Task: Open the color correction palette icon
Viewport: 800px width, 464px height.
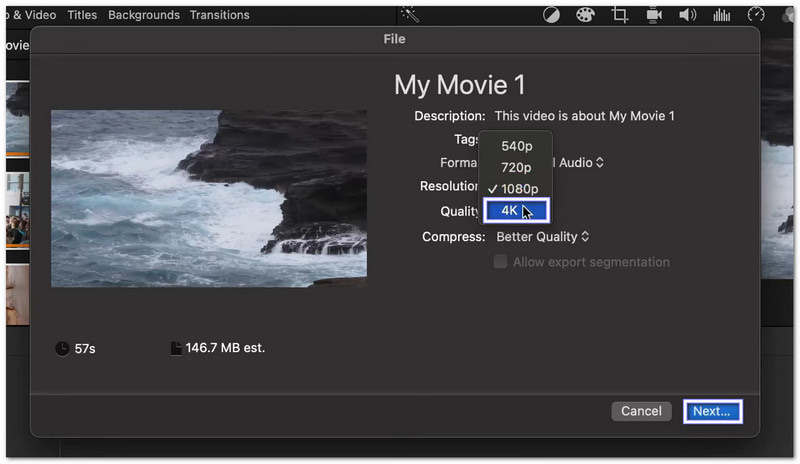Action: click(x=585, y=15)
